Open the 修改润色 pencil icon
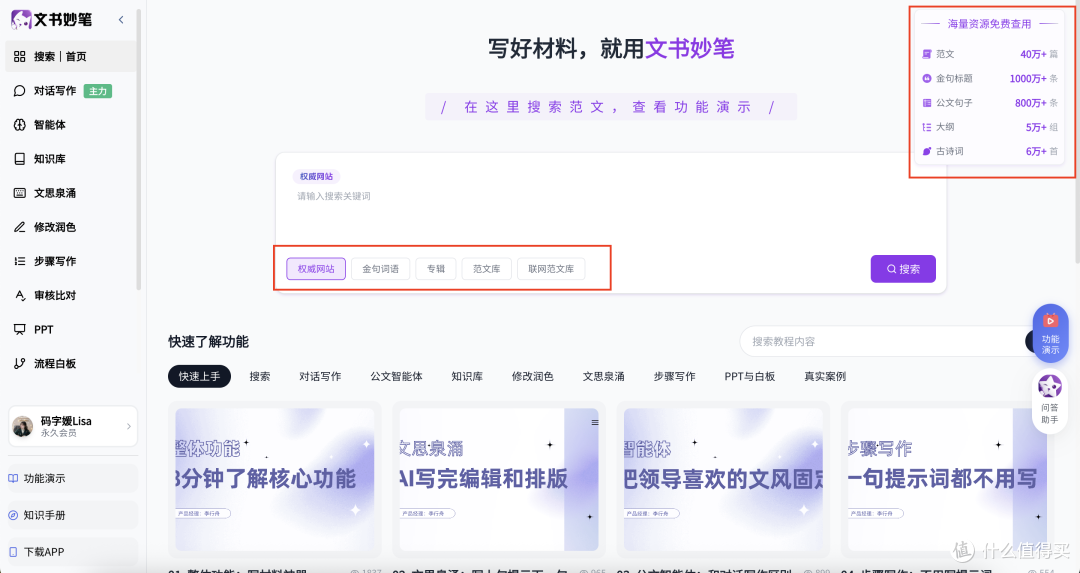Viewport: 1080px width, 573px height. pyautogui.click(x=19, y=227)
